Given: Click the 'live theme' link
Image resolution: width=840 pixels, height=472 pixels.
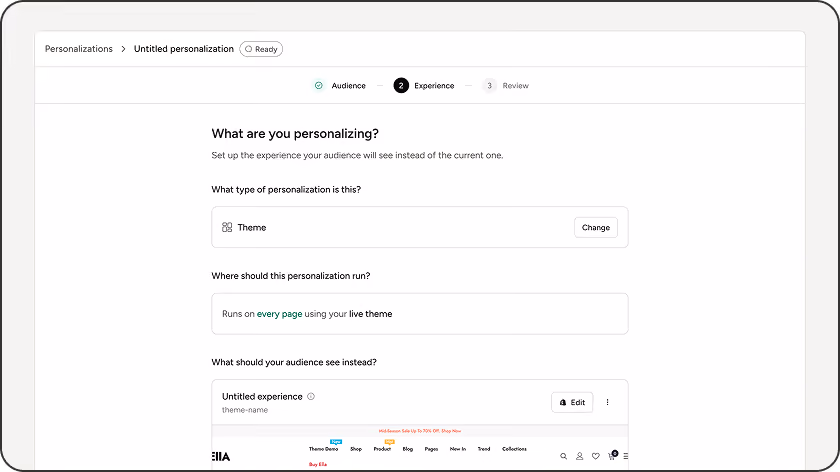Looking at the screenshot, I should [x=371, y=314].
